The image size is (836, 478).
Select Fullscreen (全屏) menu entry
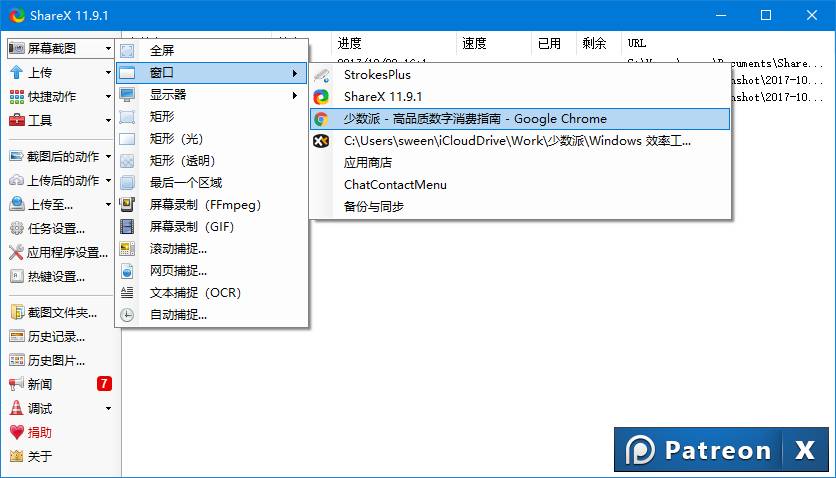[212, 51]
